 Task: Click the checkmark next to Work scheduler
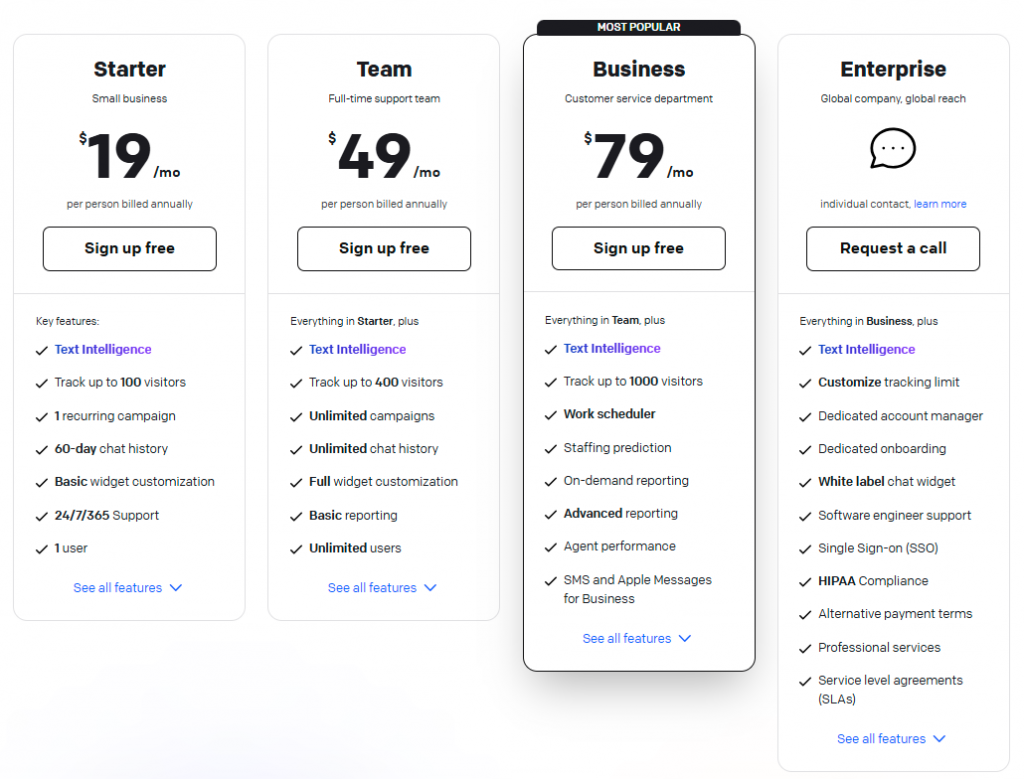(550, 414)
